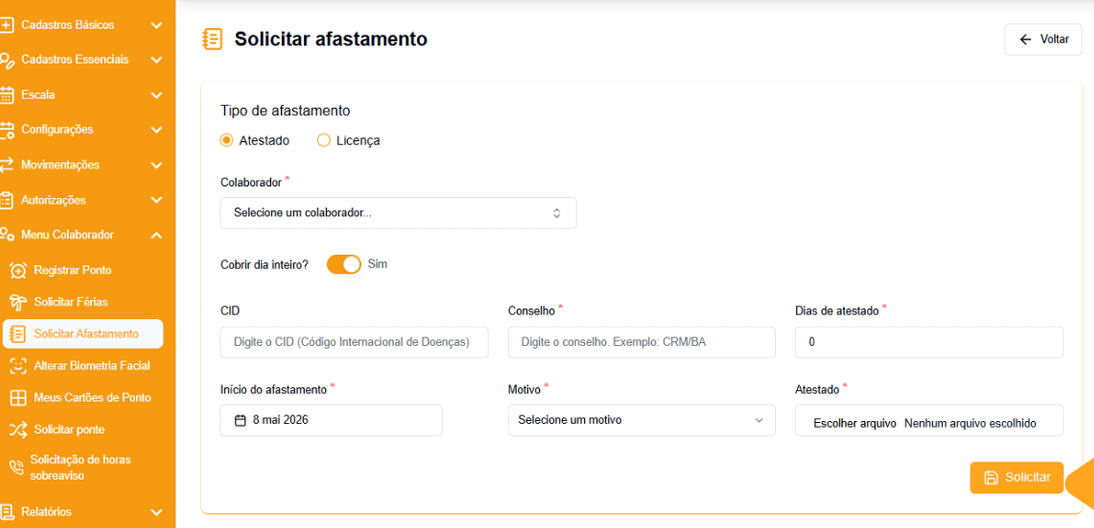Select Solicitar Afastamento in the sidebar
Screen dimensions: 1094x528
point(83,333)
